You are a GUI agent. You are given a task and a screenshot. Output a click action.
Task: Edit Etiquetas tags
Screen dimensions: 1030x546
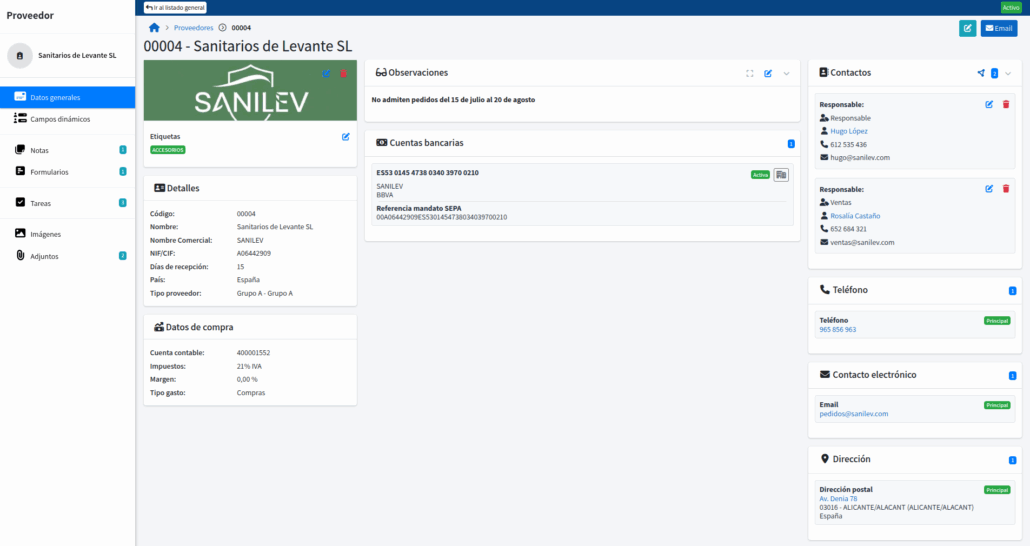pyautogui.click(x=346, y=137)
